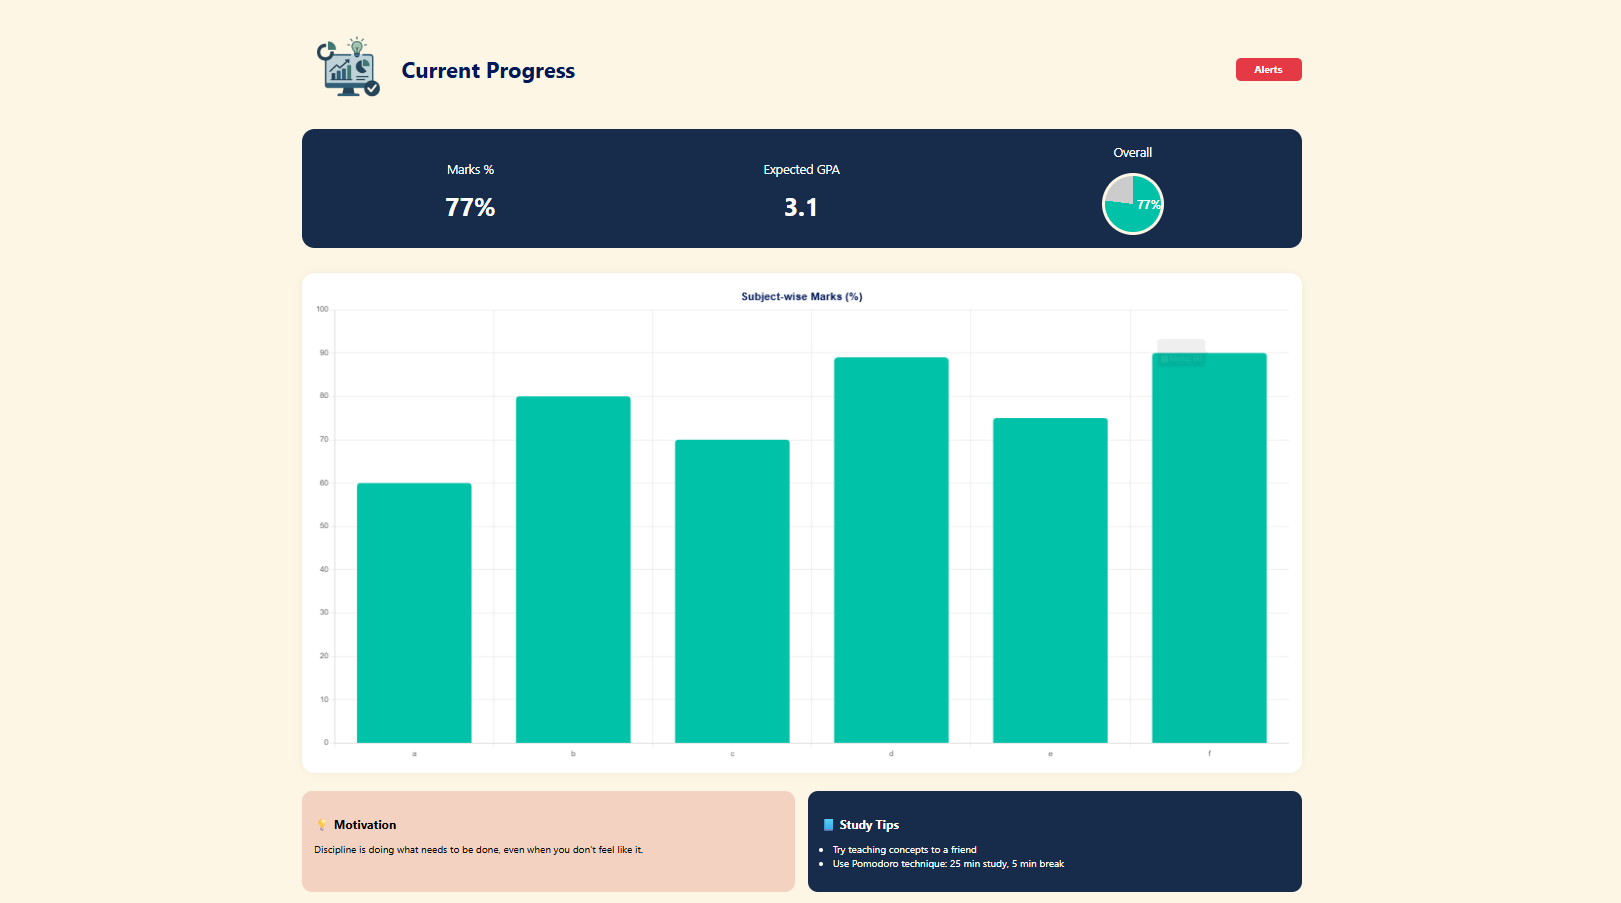1621x903 pixels.
Task: Click the Current Progress heading
Action: pos(488,70)
